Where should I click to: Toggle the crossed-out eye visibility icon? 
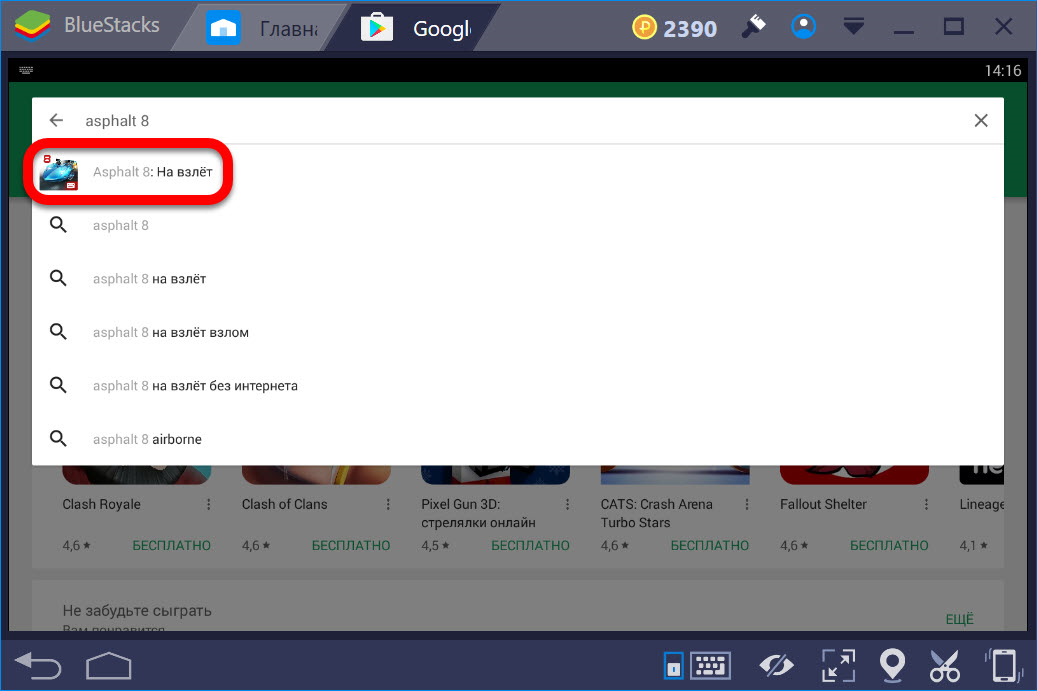click(x=776, y=665)
